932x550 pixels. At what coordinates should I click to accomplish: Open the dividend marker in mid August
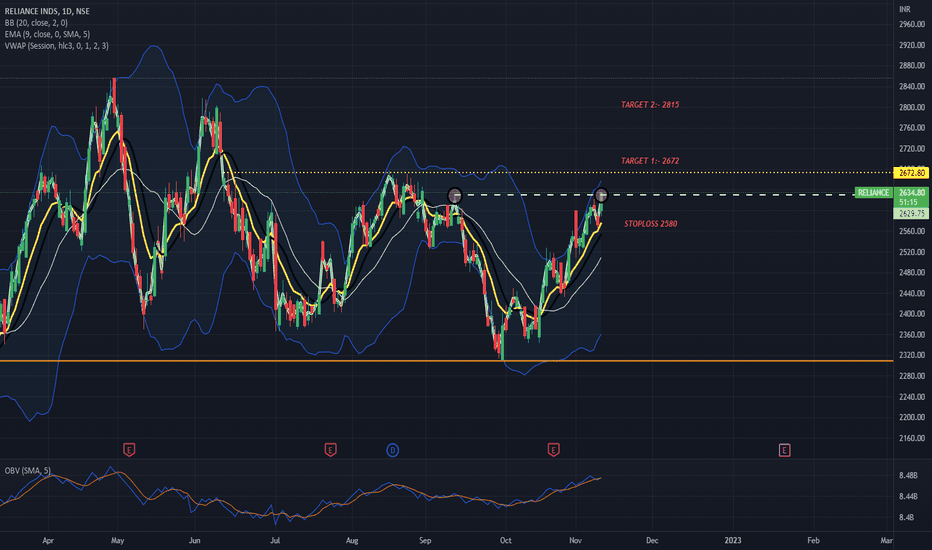[x=392, y=450]
